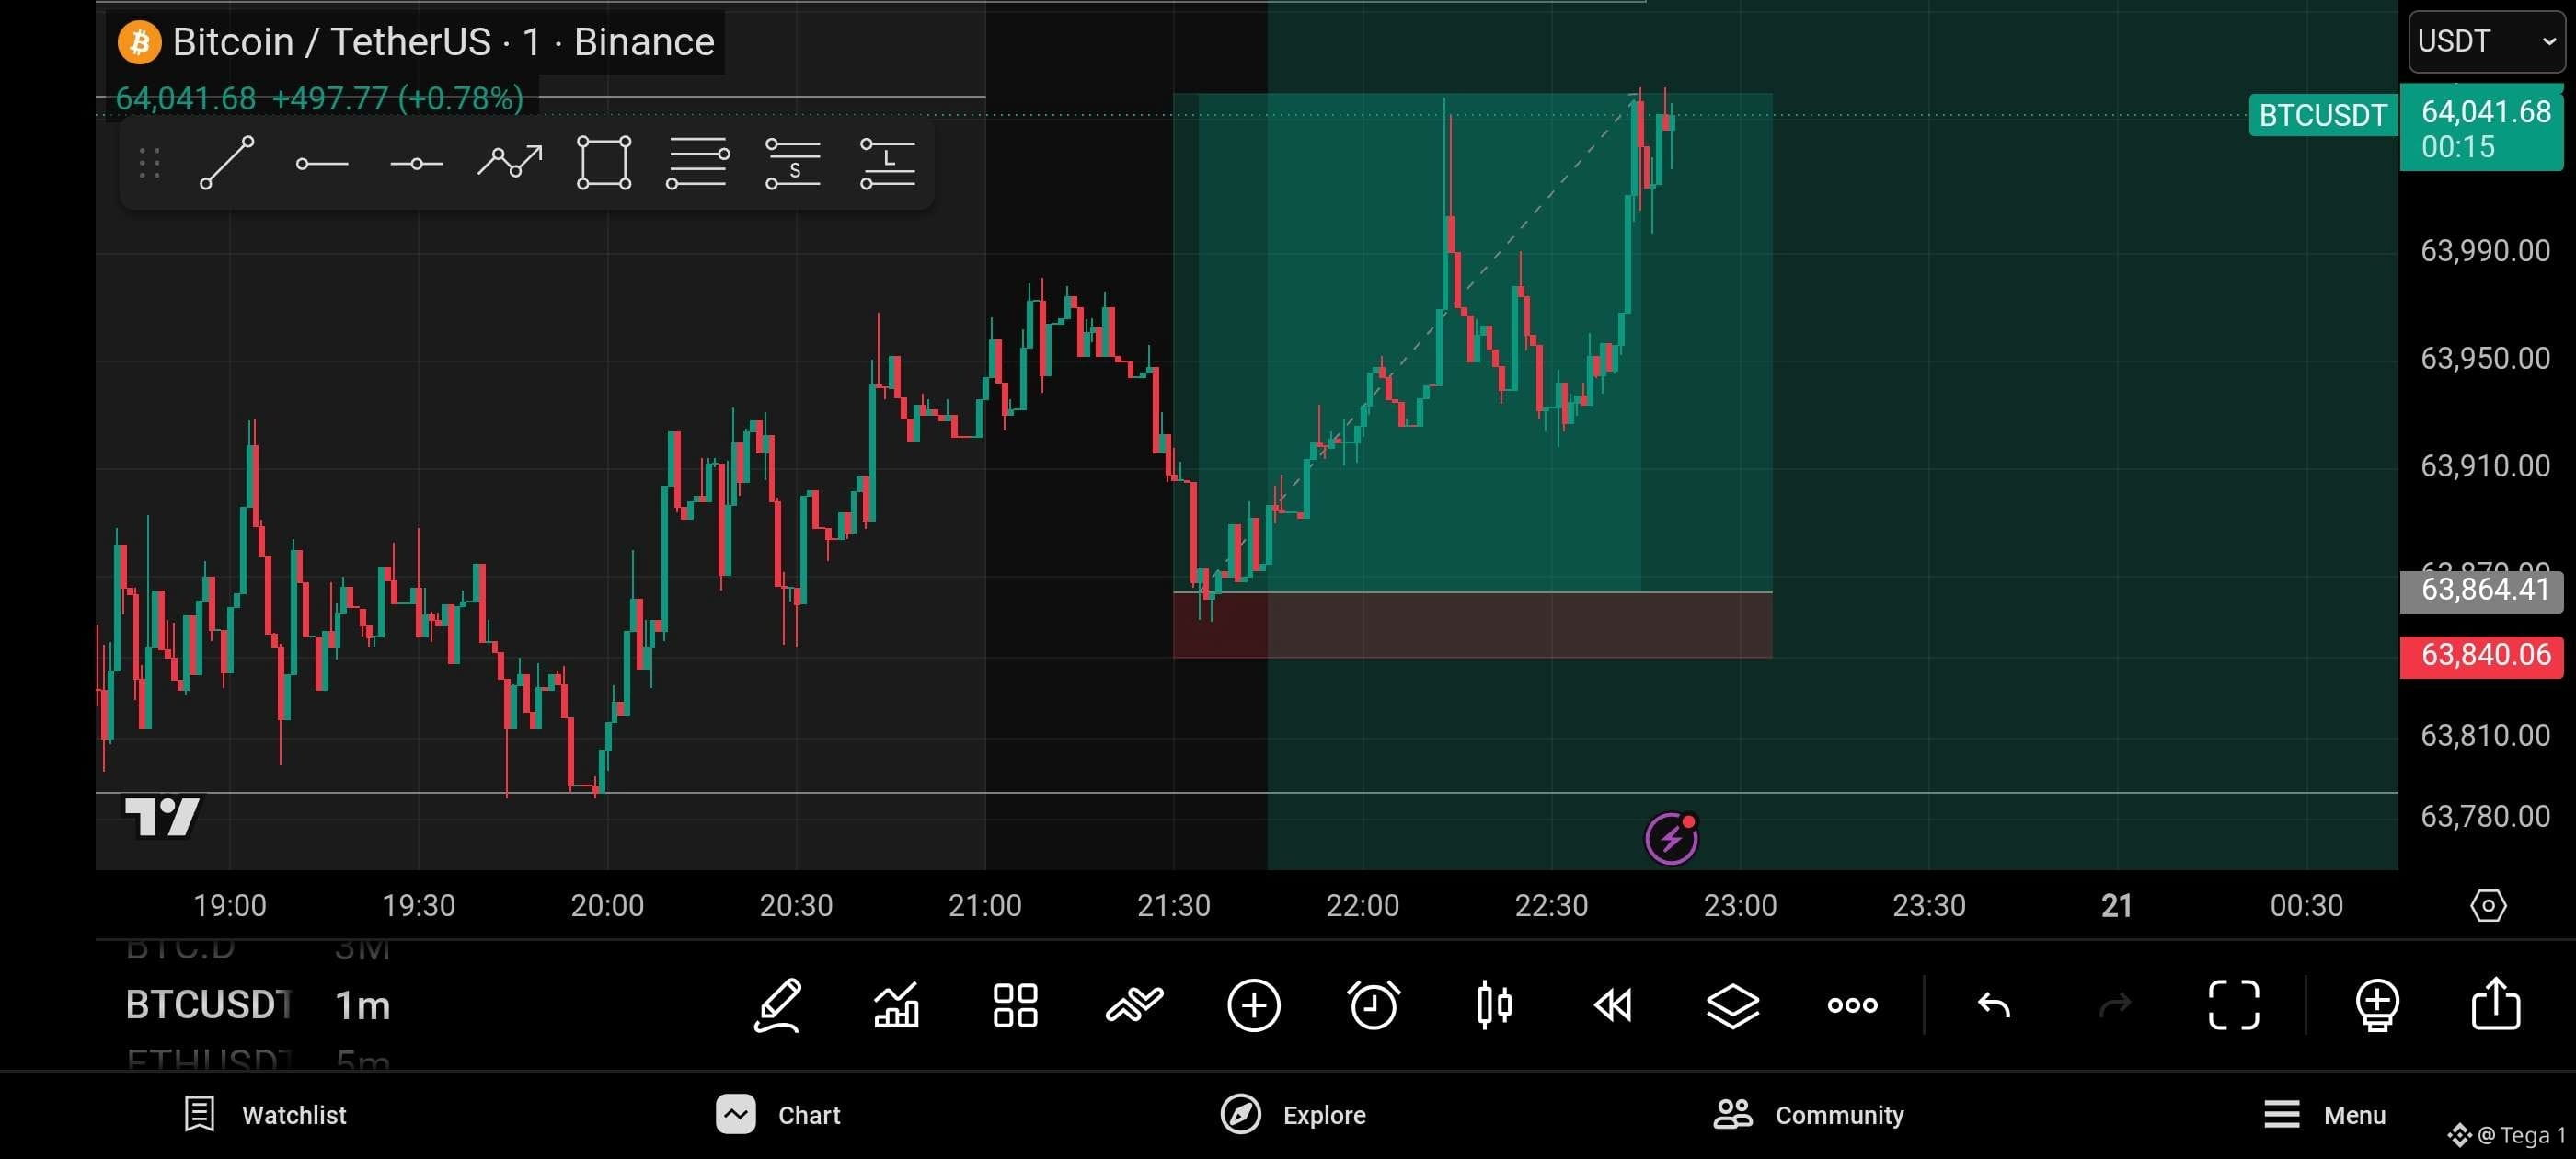Click the BTCUSDT current price label
This screenshot has height=1159, width=2576.
[x=2322, y=116]
